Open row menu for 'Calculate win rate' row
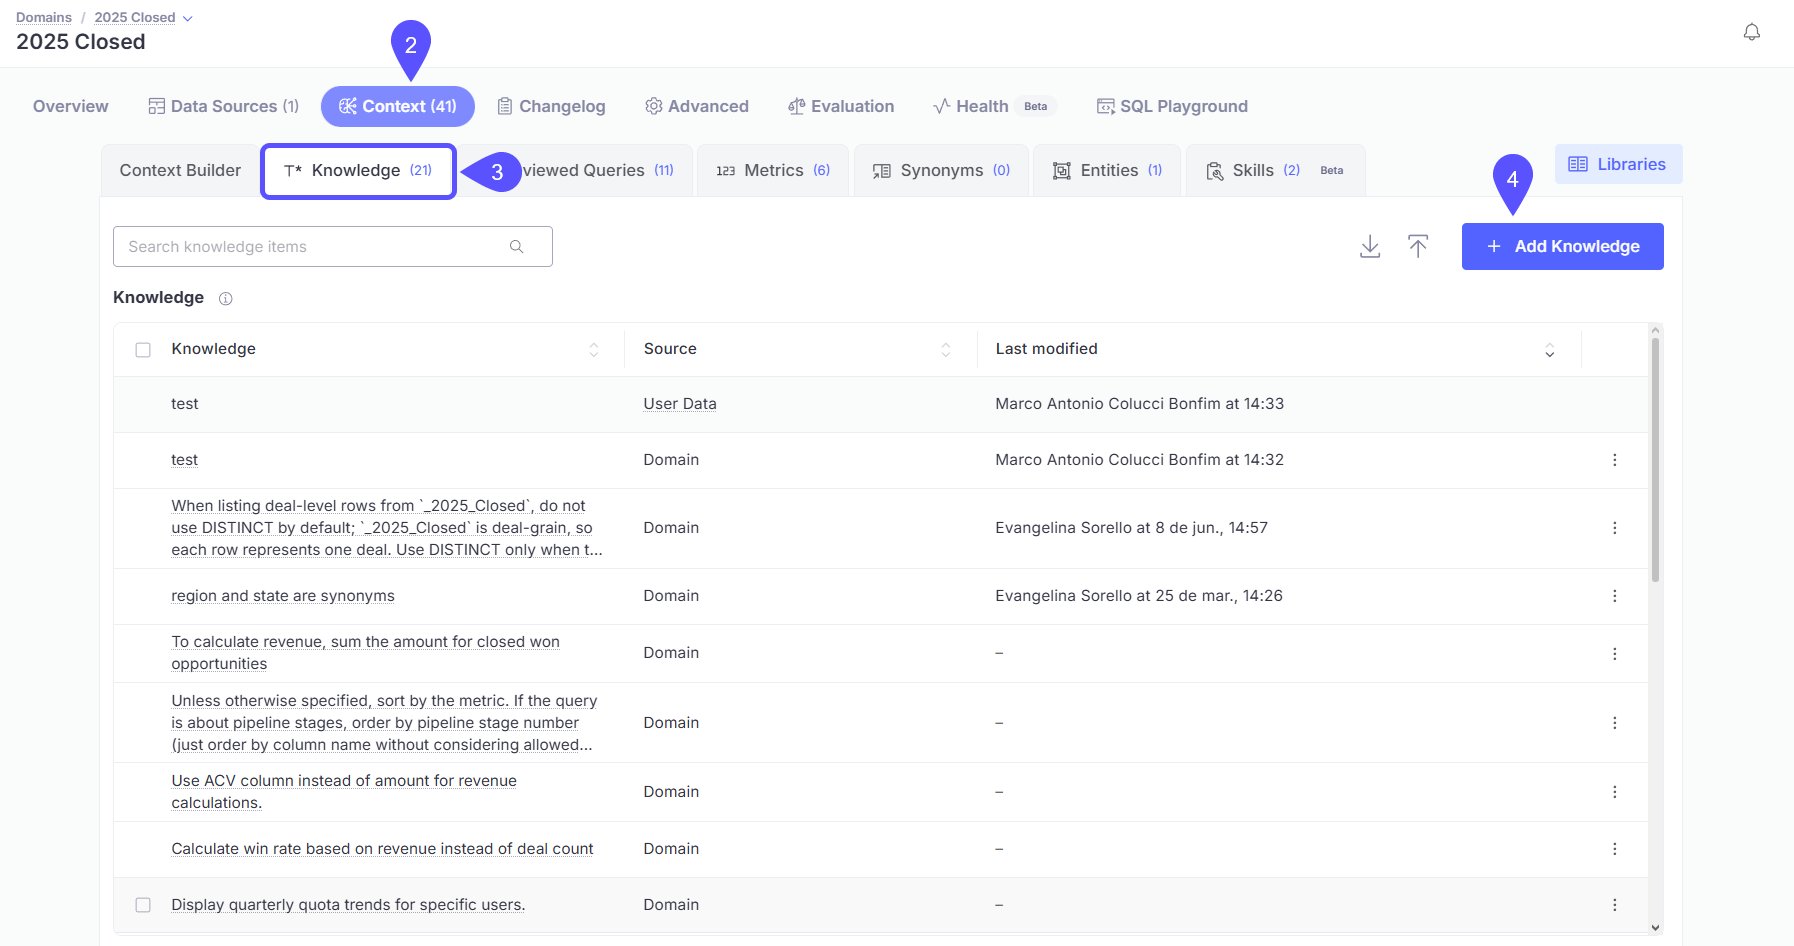The height and width of the screenshot is (946, 1794). (1614, 849)
